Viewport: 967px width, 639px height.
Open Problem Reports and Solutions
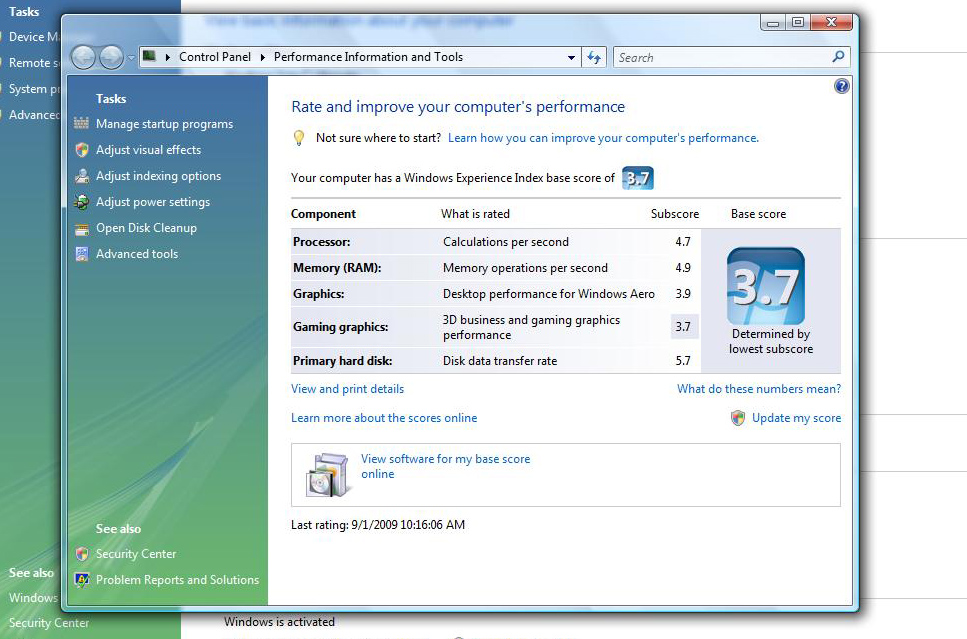point(178,580)
